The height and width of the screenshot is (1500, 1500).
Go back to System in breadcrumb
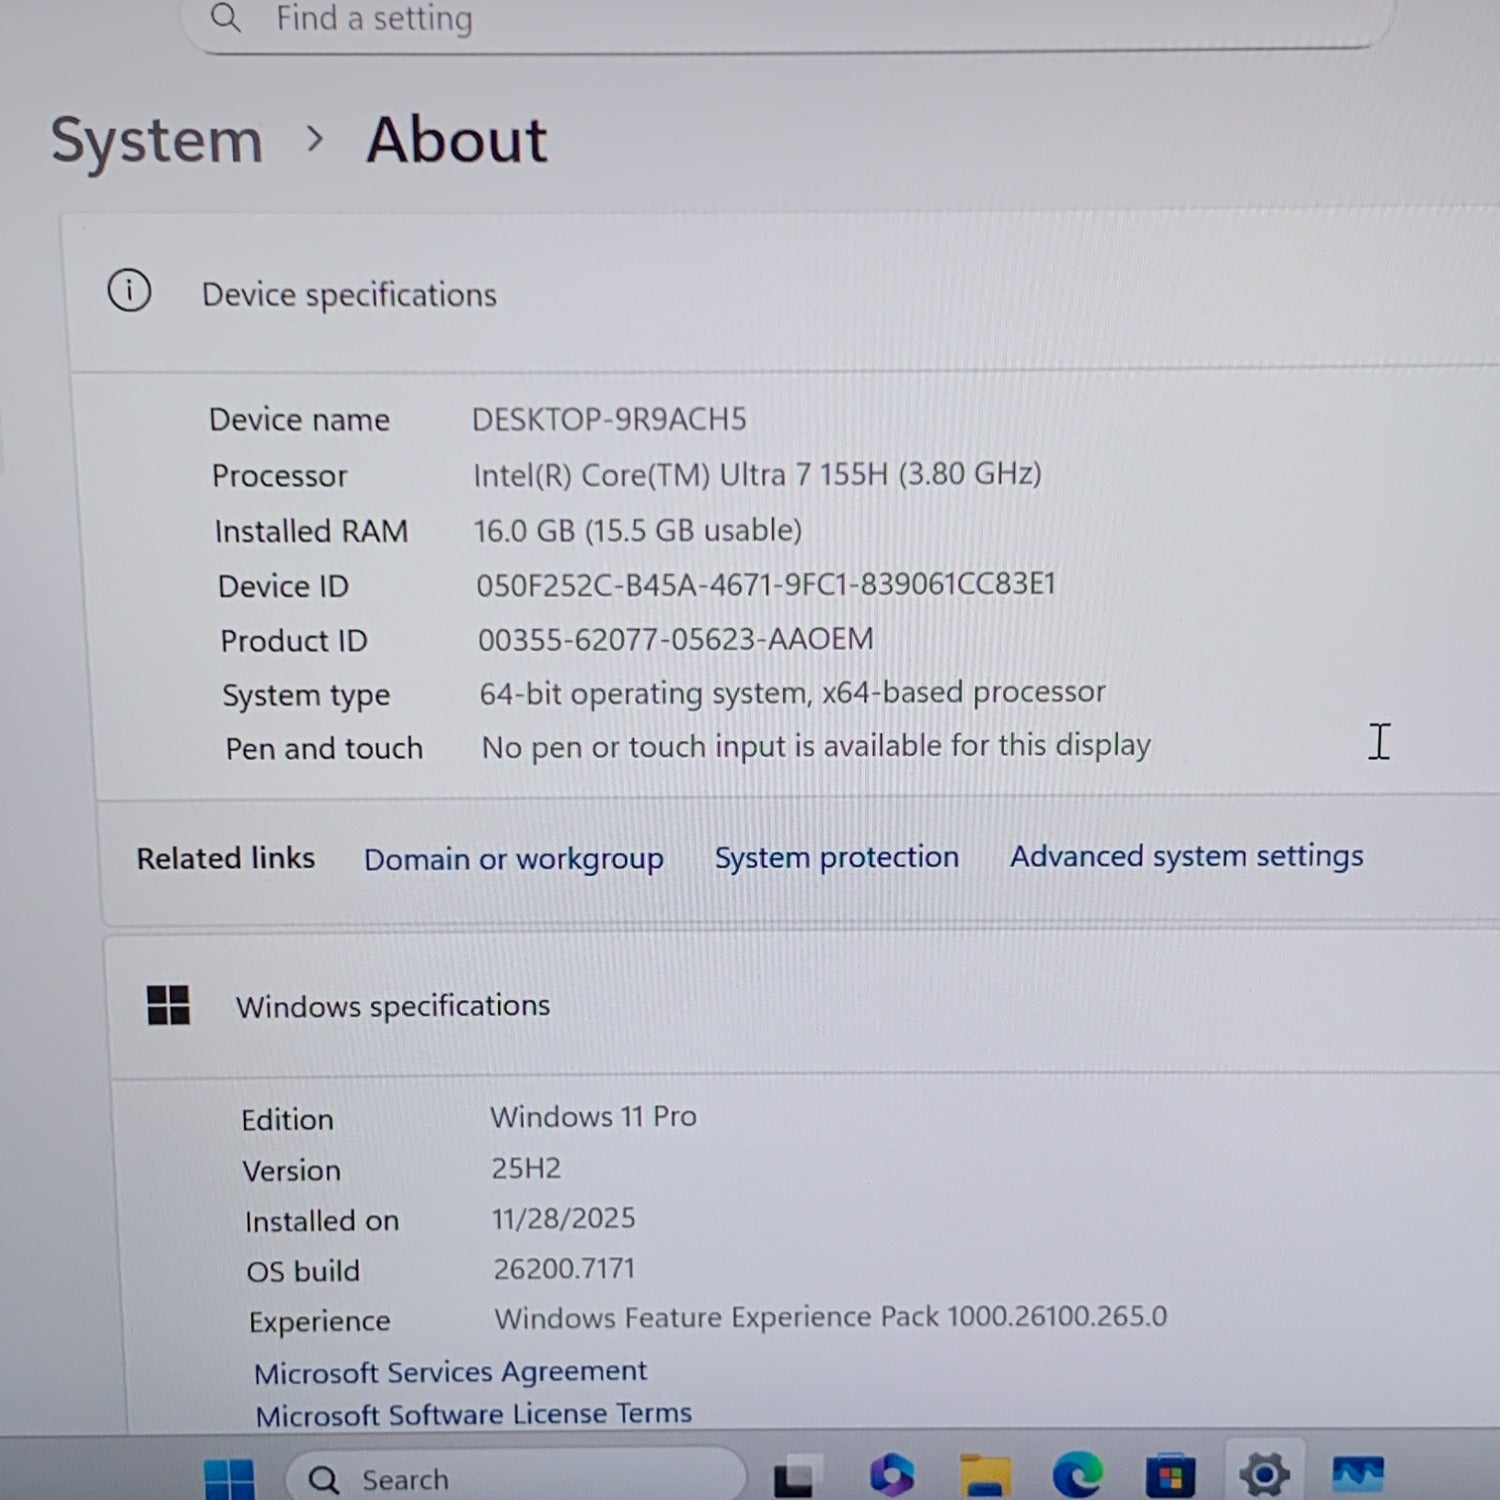coord(157,141)
